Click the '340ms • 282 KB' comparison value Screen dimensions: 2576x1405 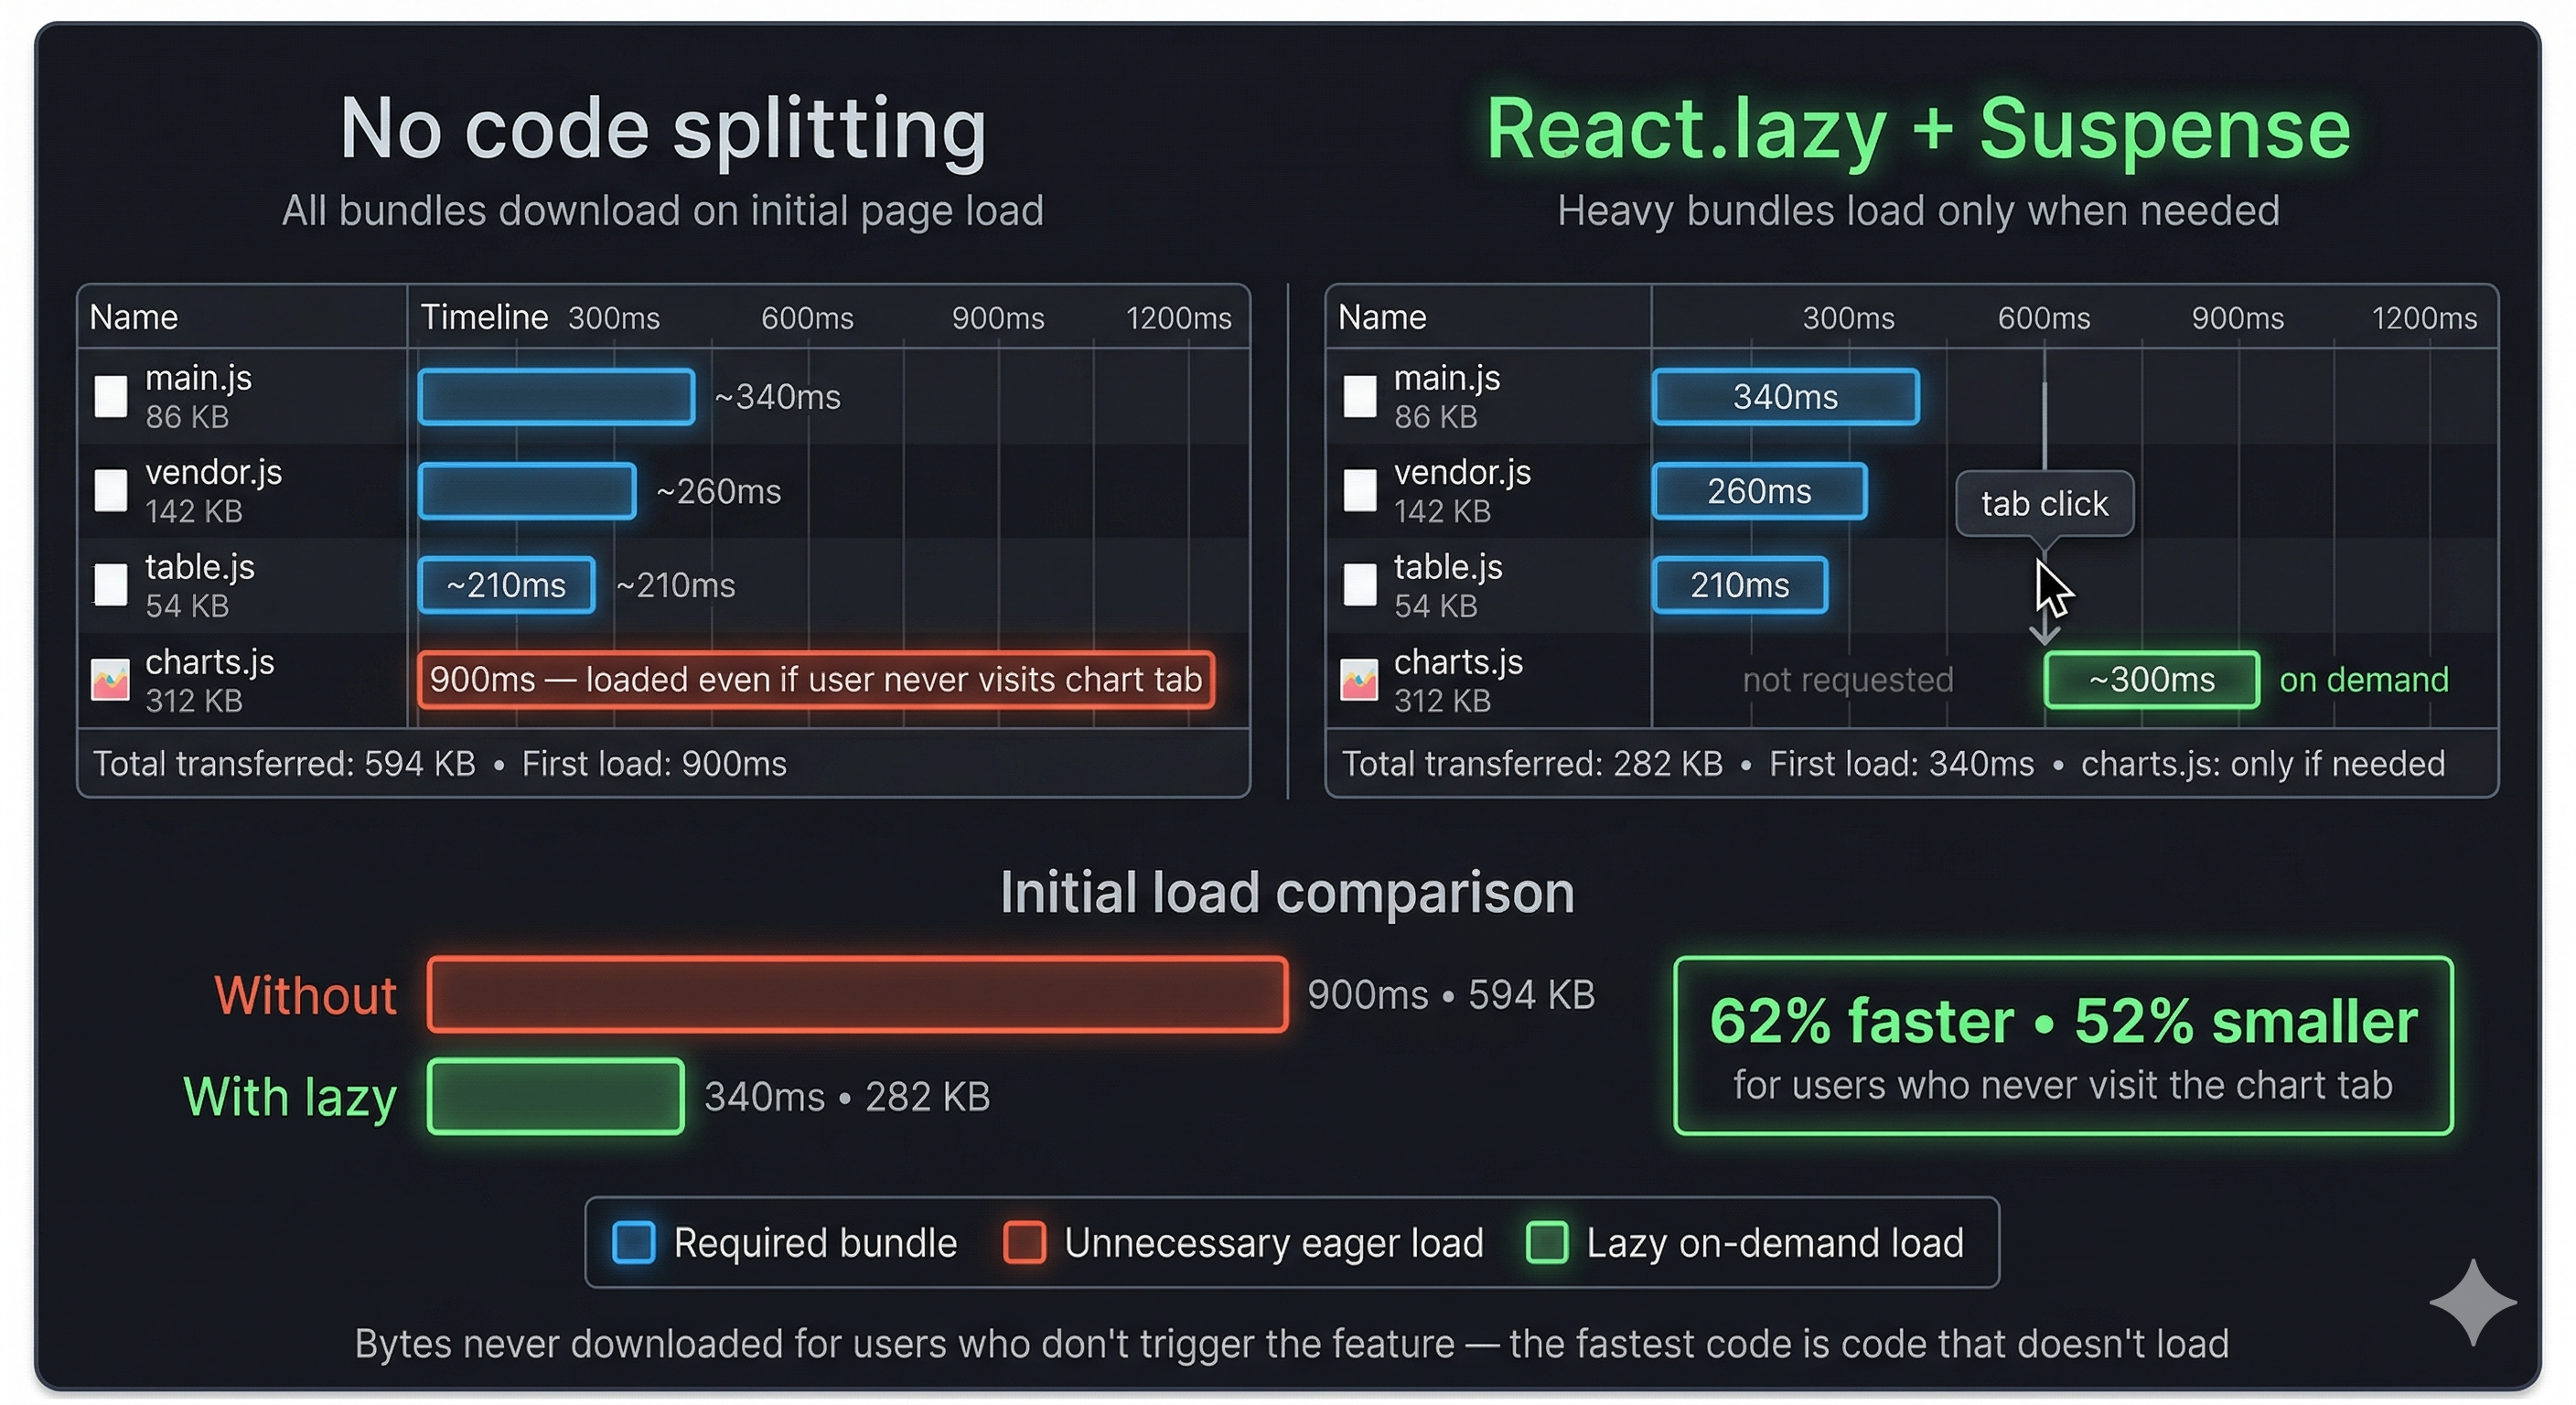[847, 1097]
